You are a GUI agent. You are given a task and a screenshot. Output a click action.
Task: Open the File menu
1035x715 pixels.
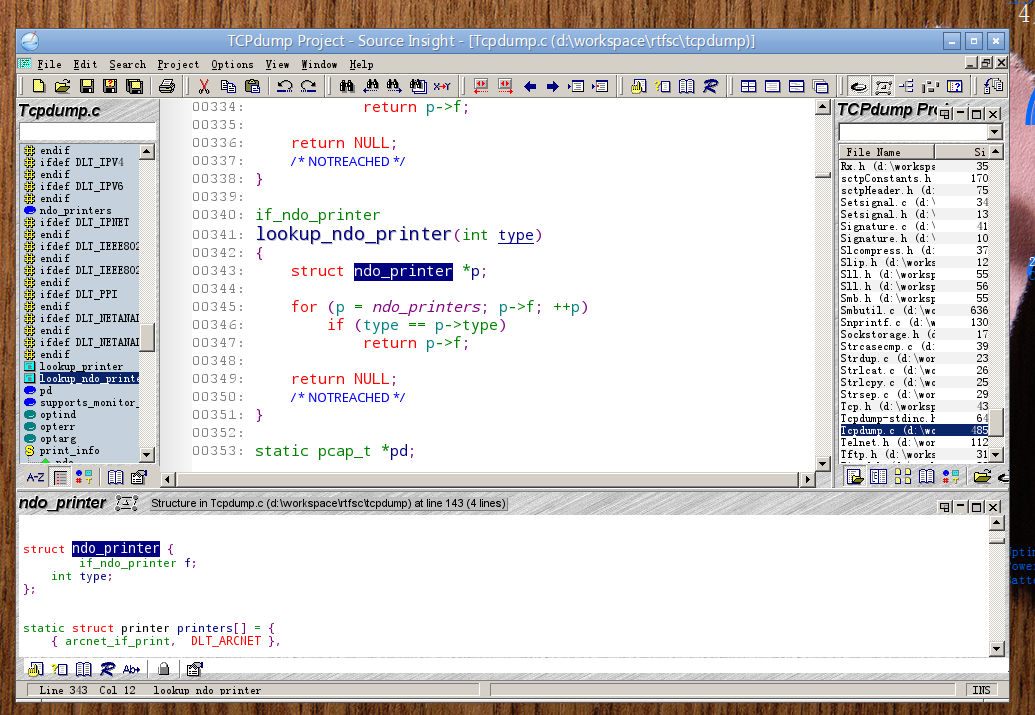click(49, 64)
